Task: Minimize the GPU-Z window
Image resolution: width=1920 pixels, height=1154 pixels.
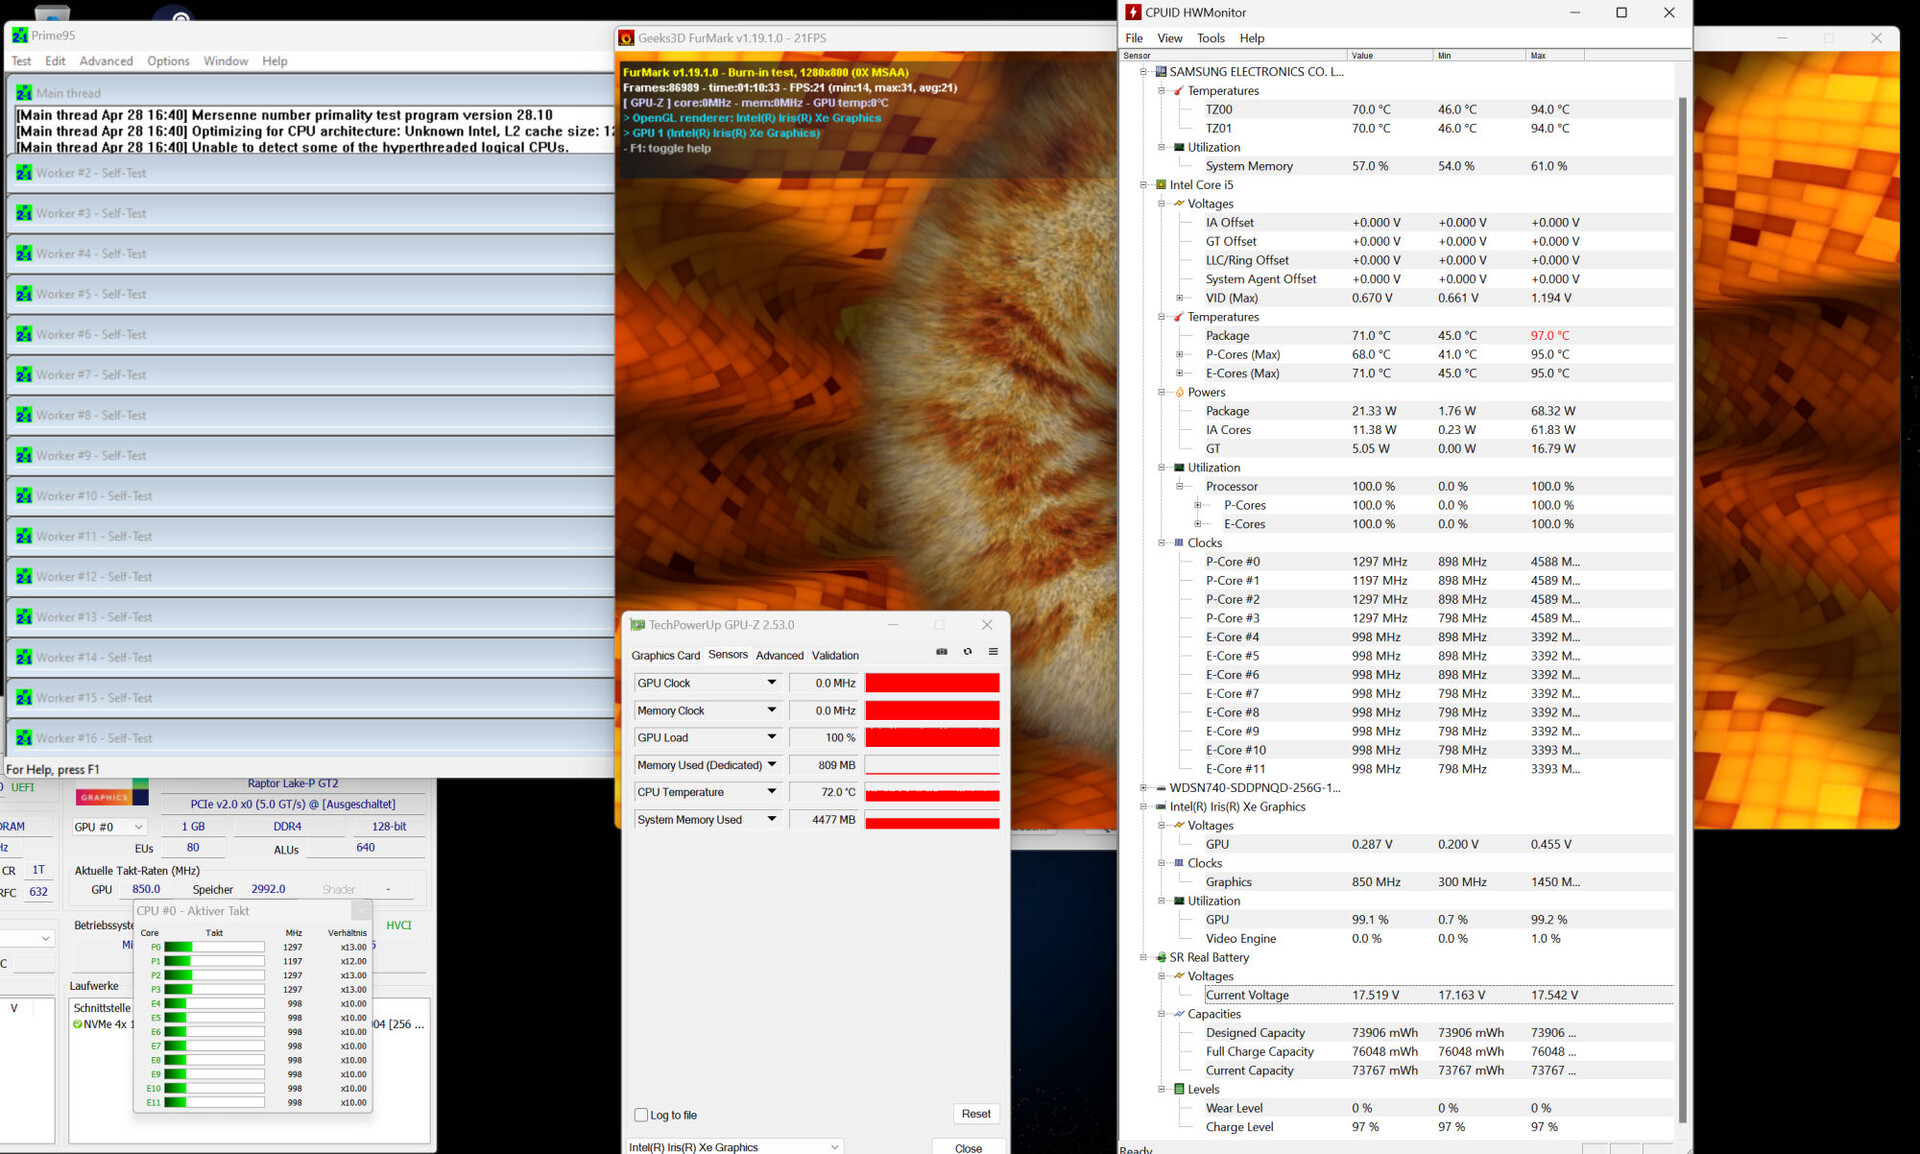Action: point(893,625)
